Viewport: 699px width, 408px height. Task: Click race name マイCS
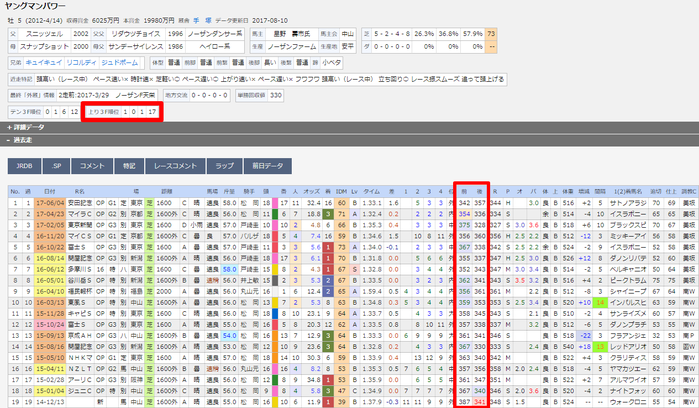[x=80, y=236]
